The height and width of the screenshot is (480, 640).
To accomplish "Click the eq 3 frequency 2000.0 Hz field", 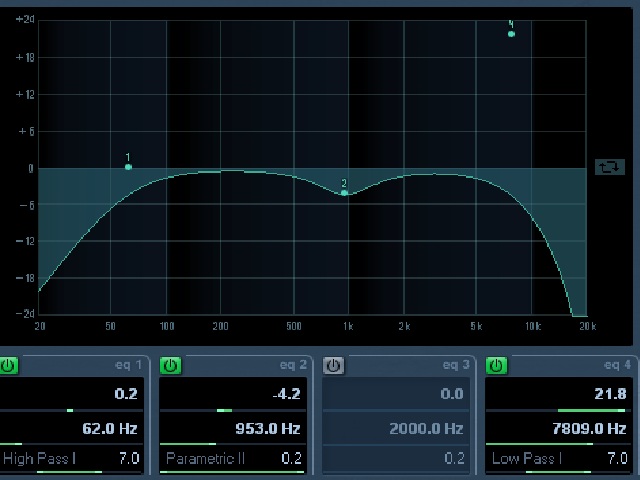I will click(x=426, y=429).
